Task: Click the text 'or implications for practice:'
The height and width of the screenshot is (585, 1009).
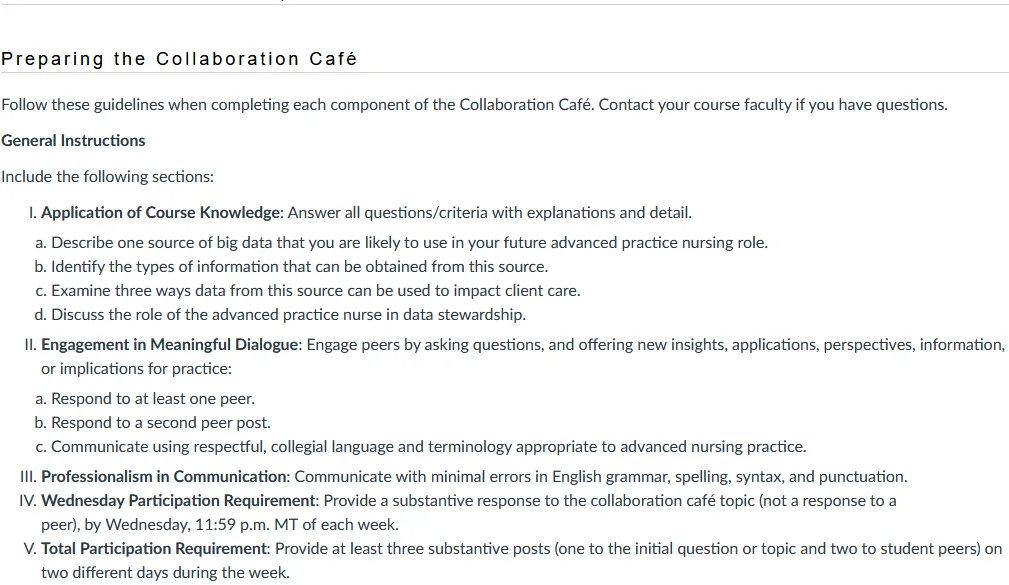Action: point(136,369)
